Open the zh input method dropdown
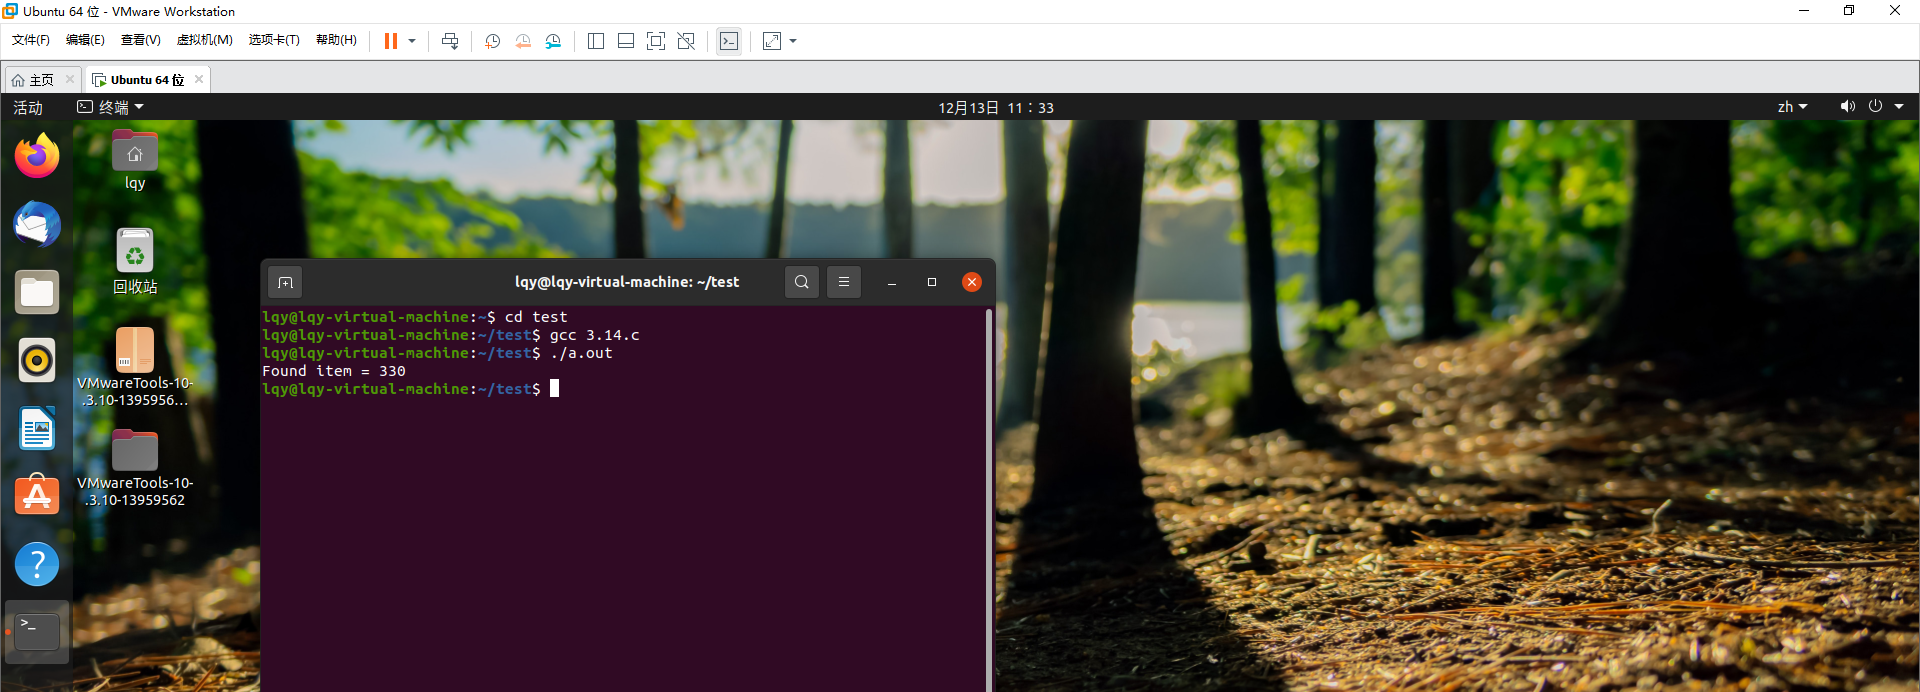 pyautogui.click(x=1792, y=107)
